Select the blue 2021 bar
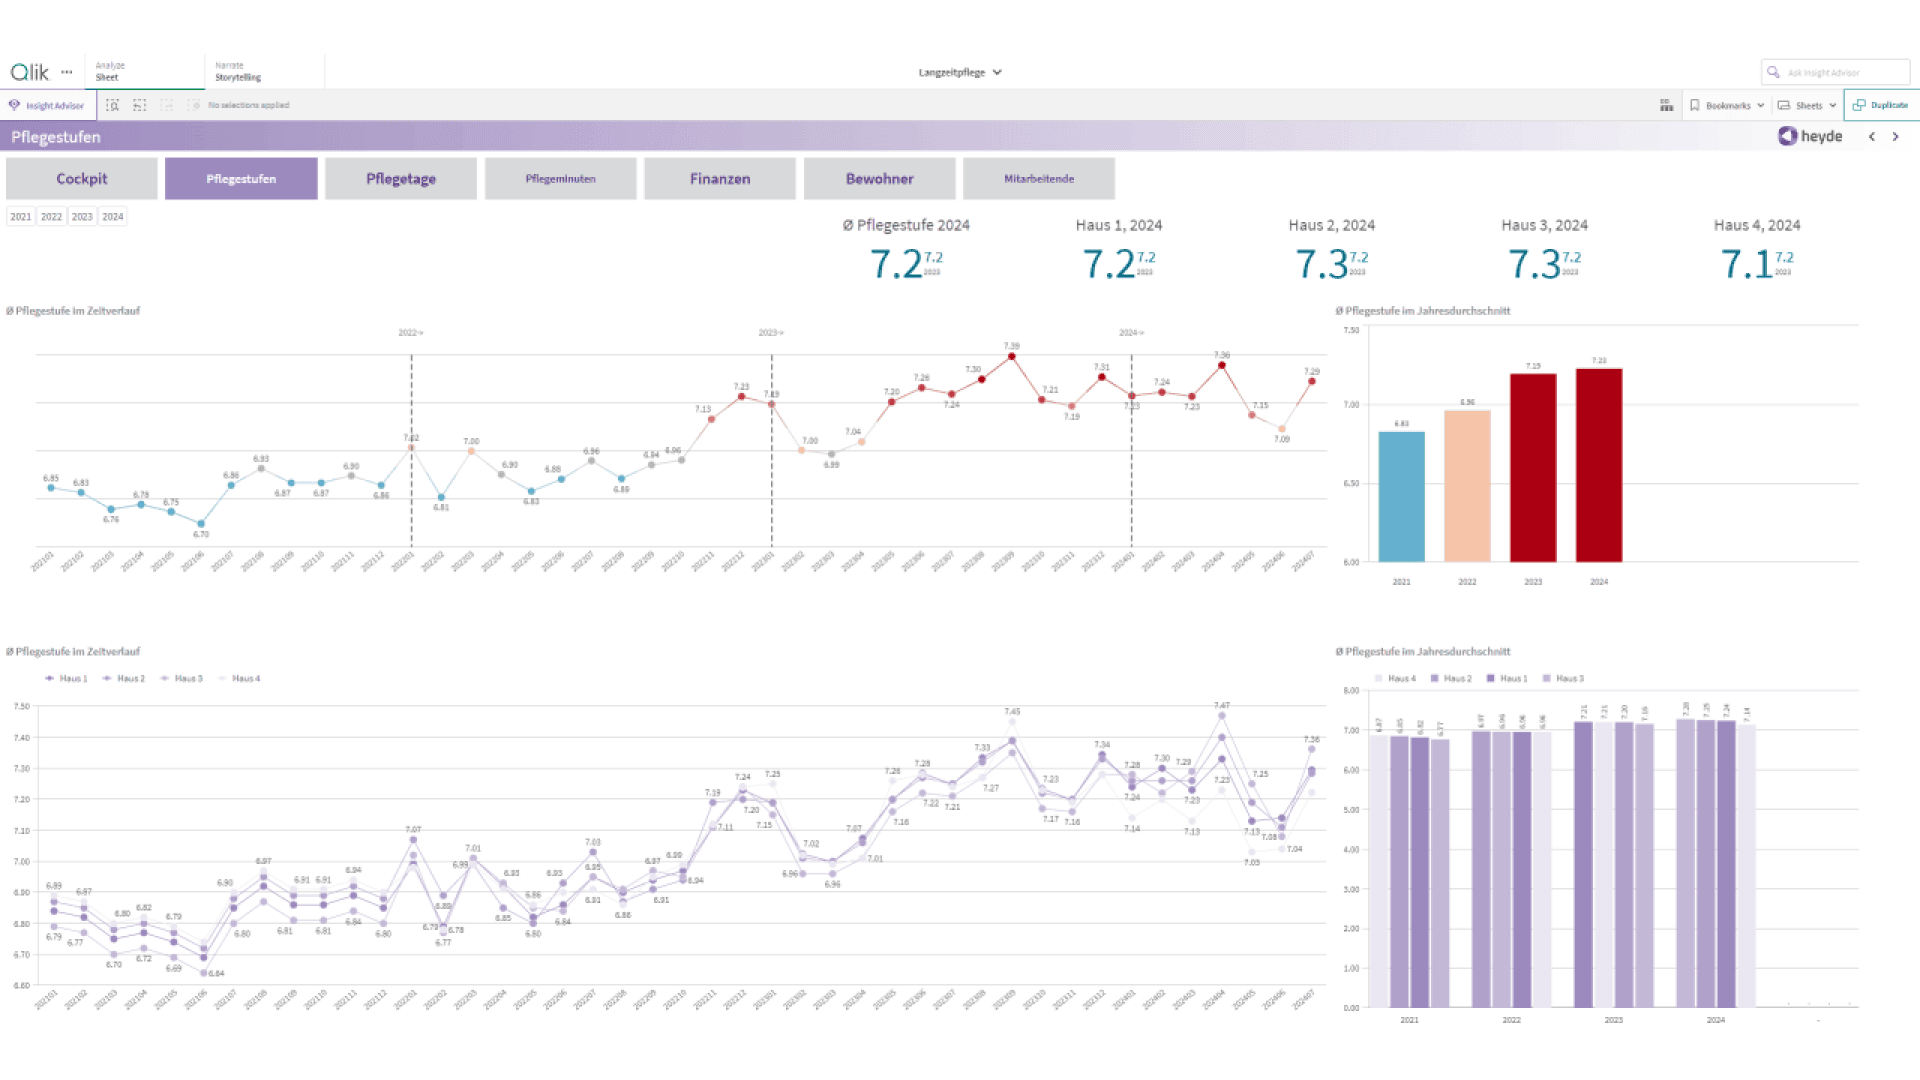 tap(1401, 497)
